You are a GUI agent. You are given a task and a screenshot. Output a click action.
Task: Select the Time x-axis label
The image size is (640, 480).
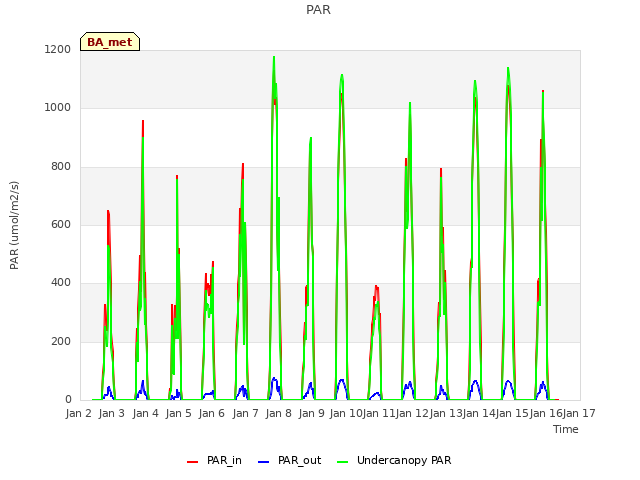(x=566, y=429)
